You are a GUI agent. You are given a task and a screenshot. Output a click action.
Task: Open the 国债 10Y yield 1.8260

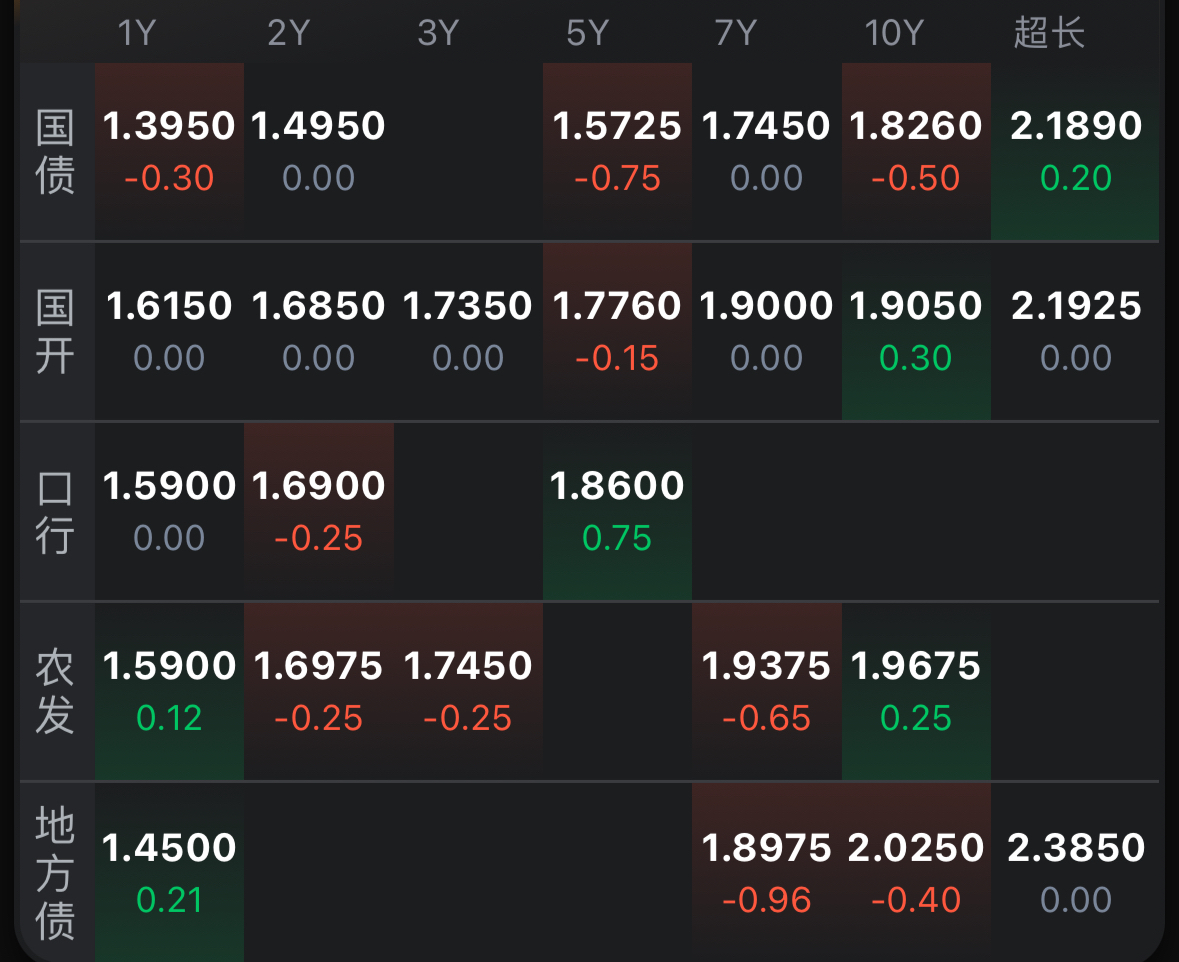coord(916,150)
